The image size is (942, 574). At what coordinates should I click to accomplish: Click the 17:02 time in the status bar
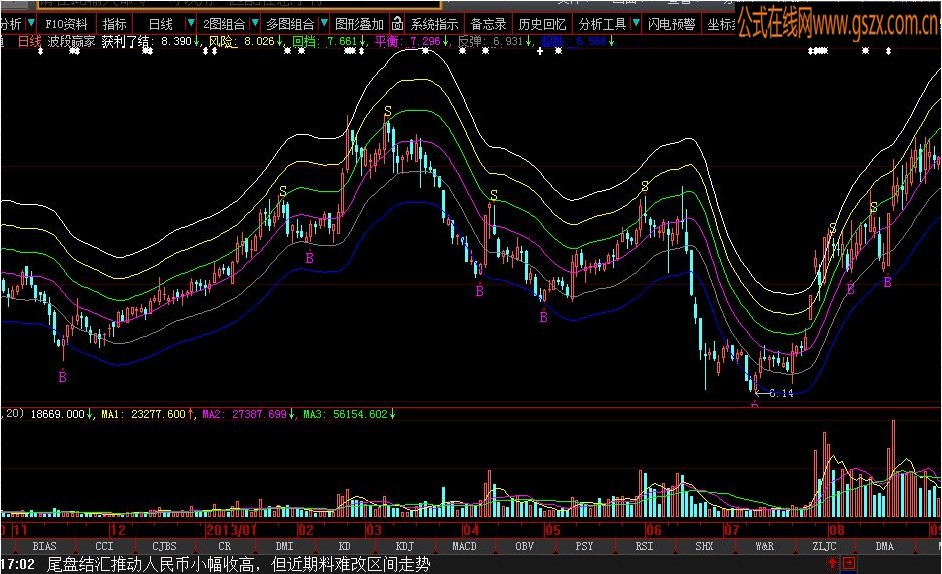click(x=18, y=564)
